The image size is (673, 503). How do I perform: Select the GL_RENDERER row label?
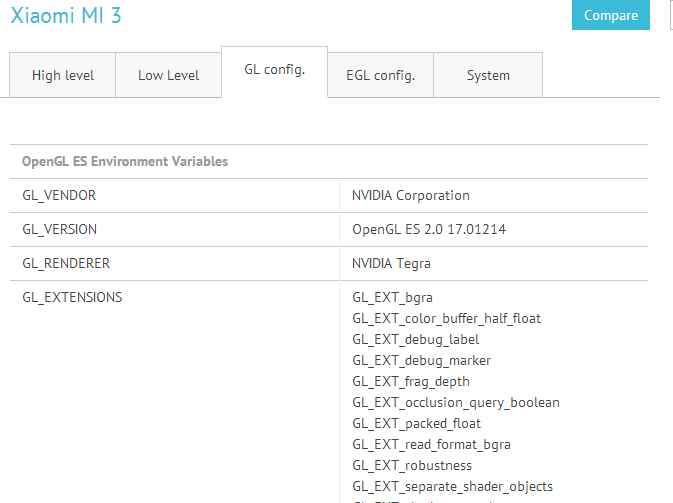tap(66, 263)
